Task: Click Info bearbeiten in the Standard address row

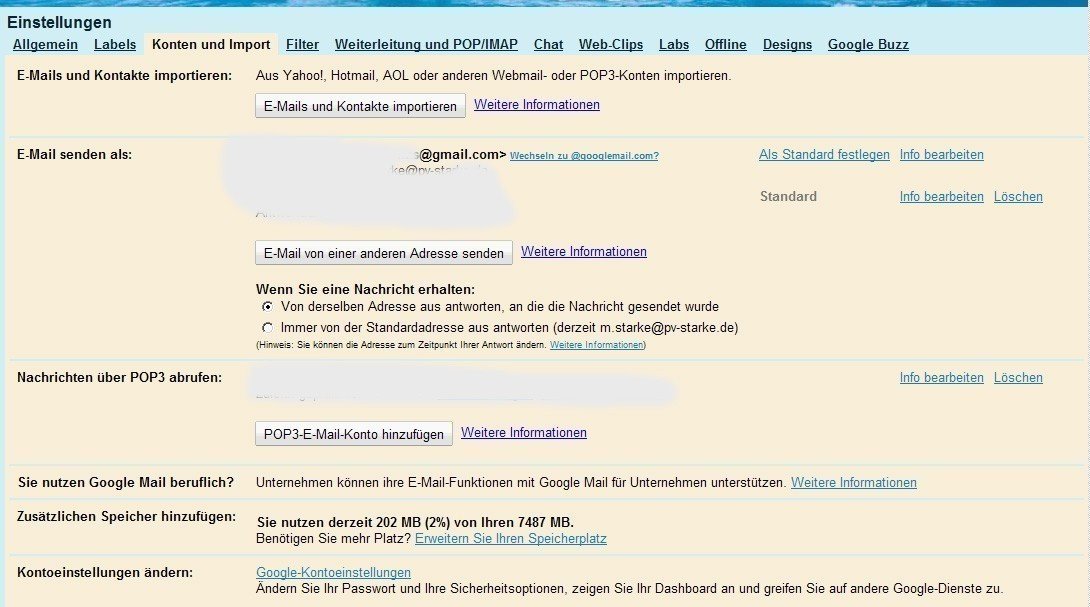Action: point(941,197)
